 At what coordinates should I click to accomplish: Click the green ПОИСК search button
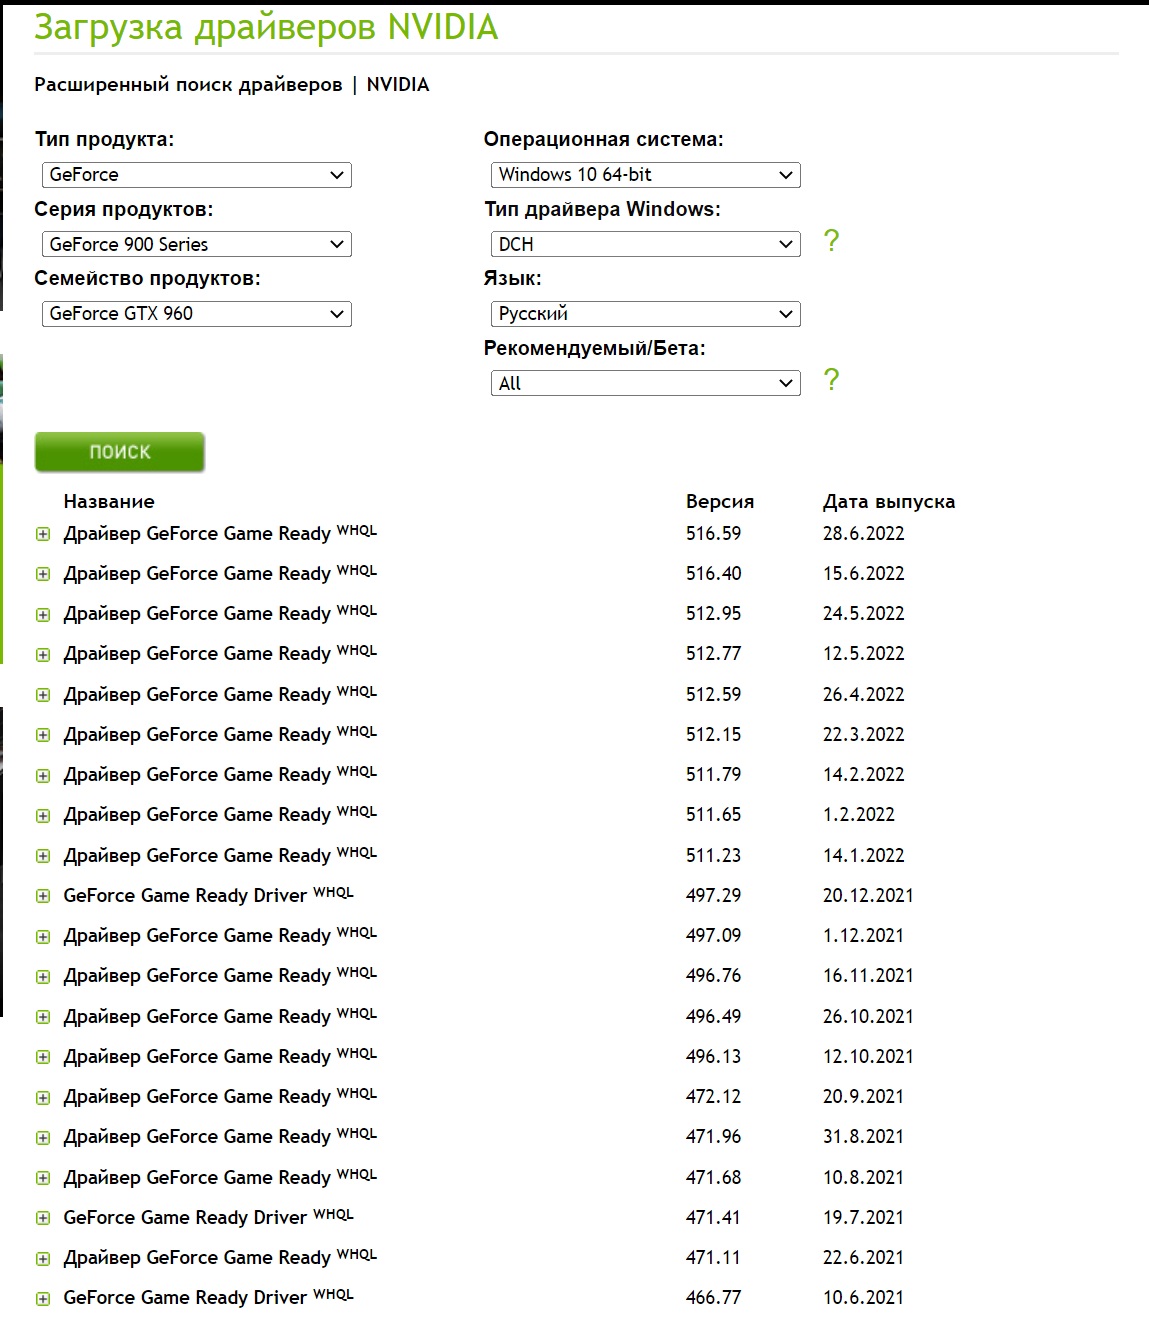(120, 452)
